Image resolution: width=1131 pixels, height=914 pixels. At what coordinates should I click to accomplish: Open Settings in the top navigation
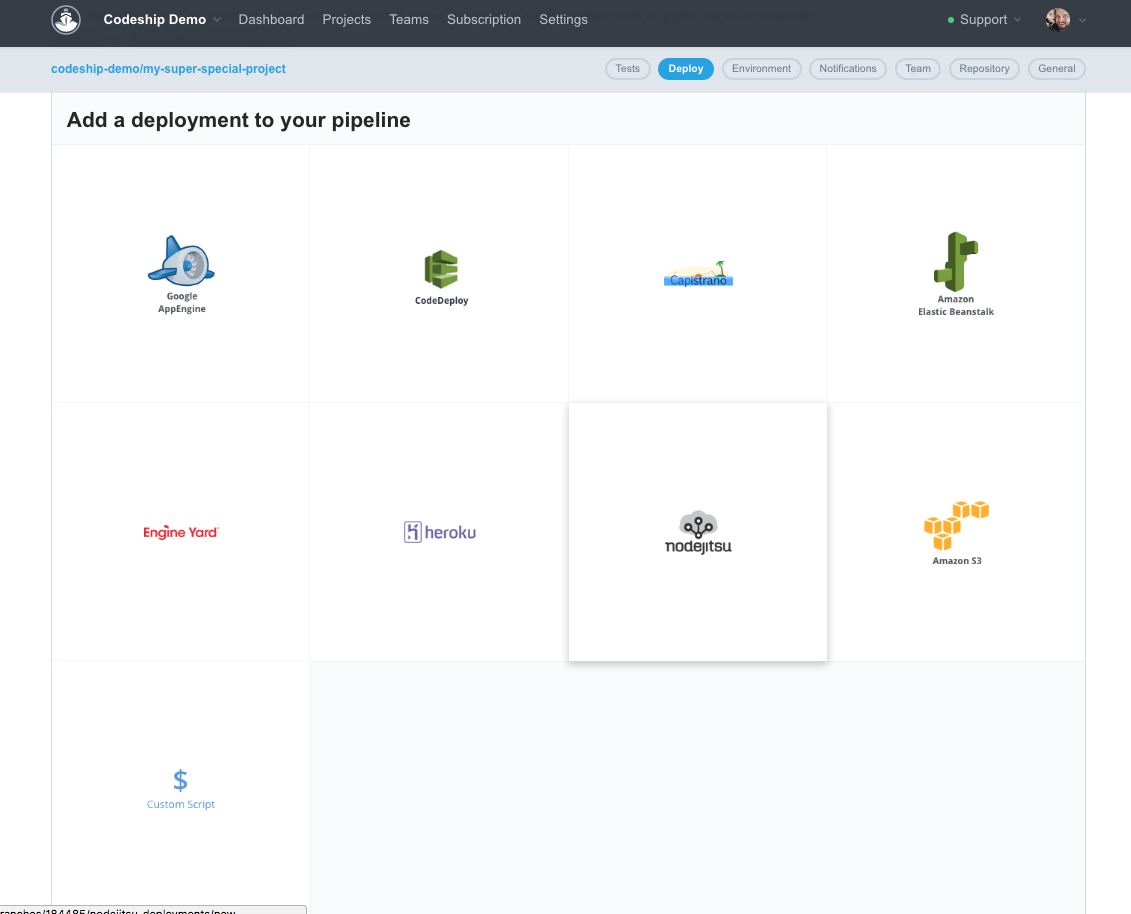pos(563,19)
